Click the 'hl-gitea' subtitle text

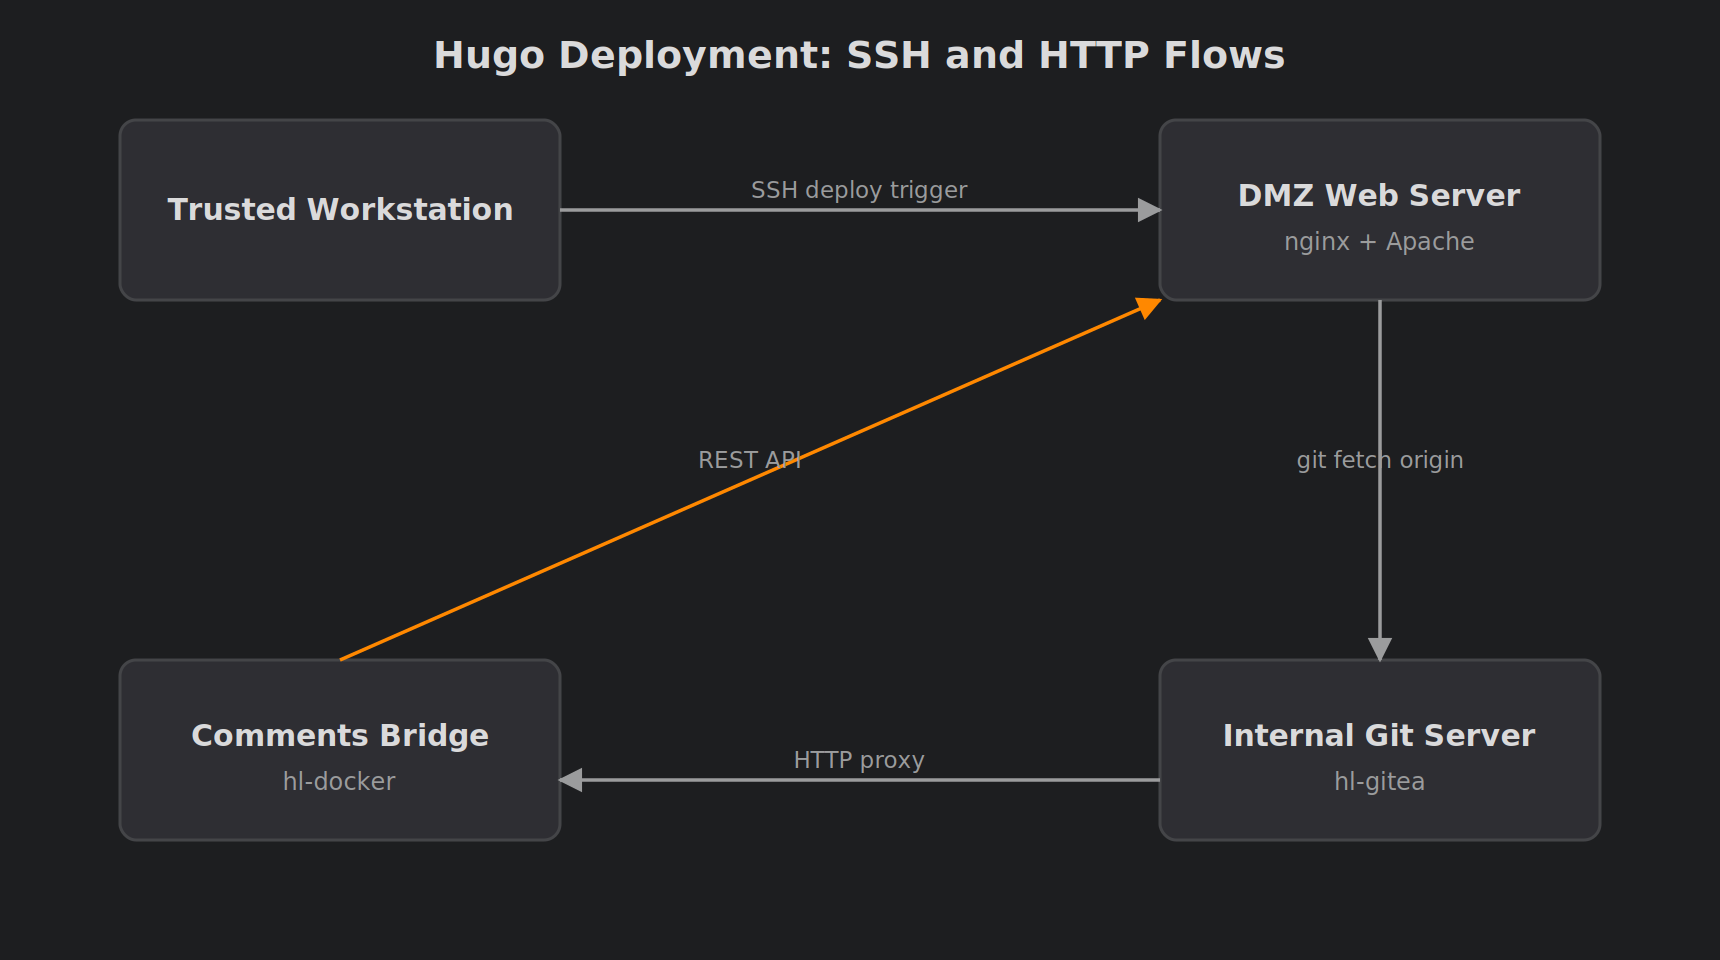pyautogui.click(x=1379, y=782)
